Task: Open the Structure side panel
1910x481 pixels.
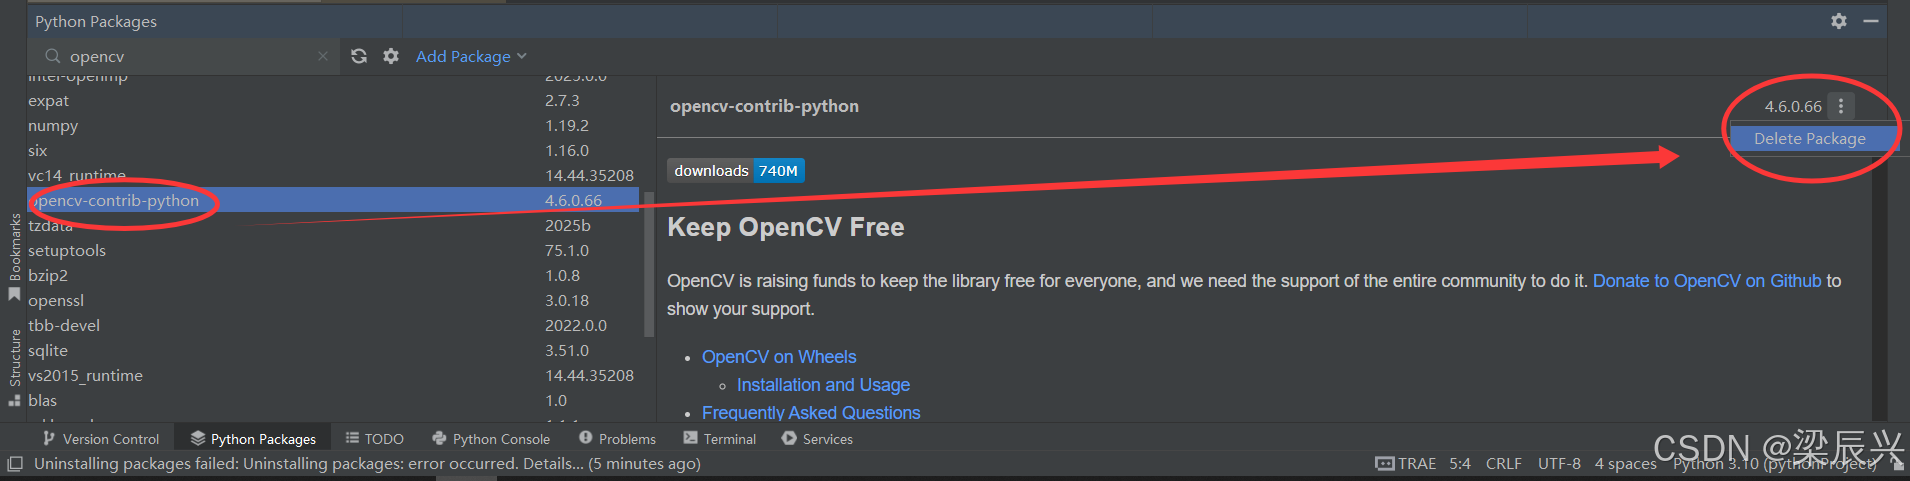Action: click(x=14, y=366)
